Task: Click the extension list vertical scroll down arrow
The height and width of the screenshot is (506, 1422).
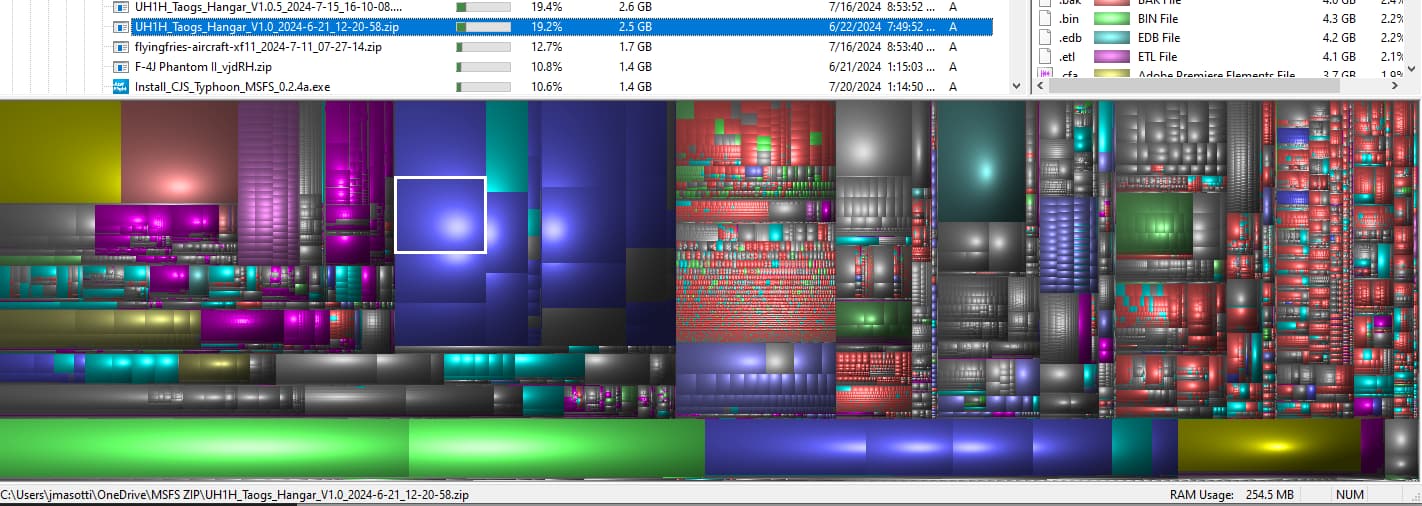Action: point(1412,70)
